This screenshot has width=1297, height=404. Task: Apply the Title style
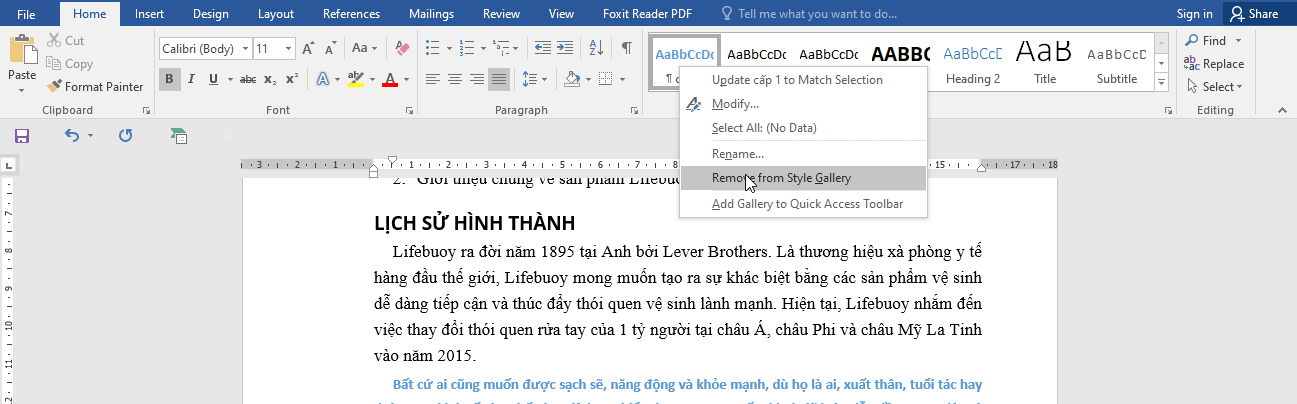[x=1045, y=64]
